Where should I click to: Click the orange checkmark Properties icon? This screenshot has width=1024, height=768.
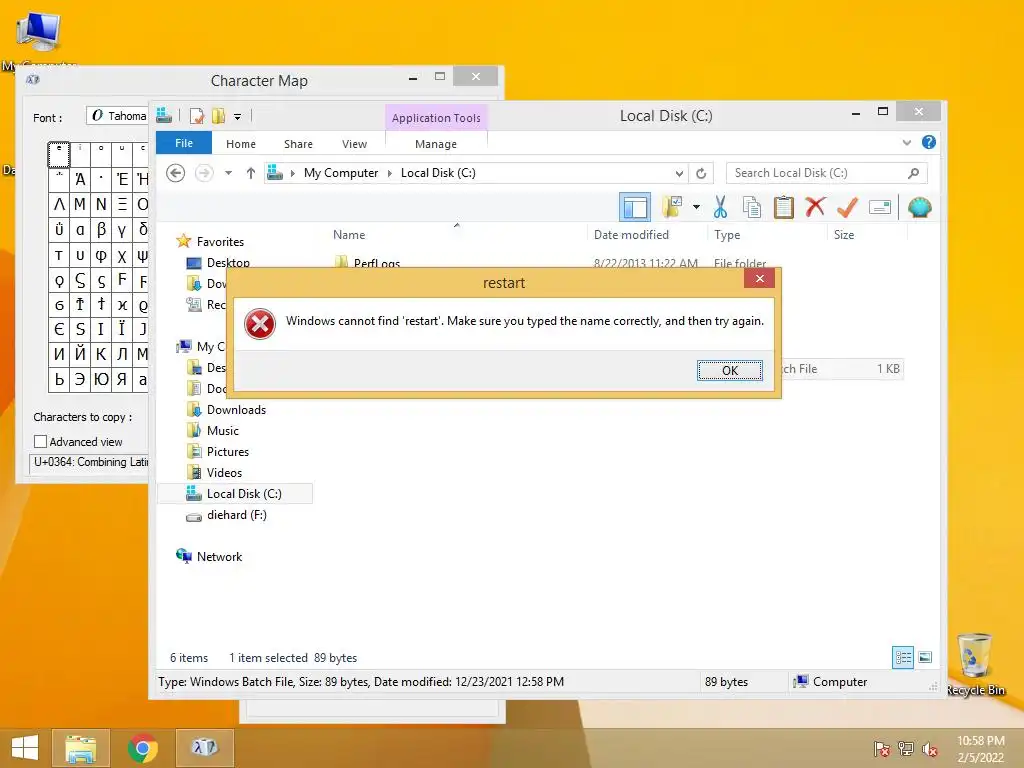point(847,208)
